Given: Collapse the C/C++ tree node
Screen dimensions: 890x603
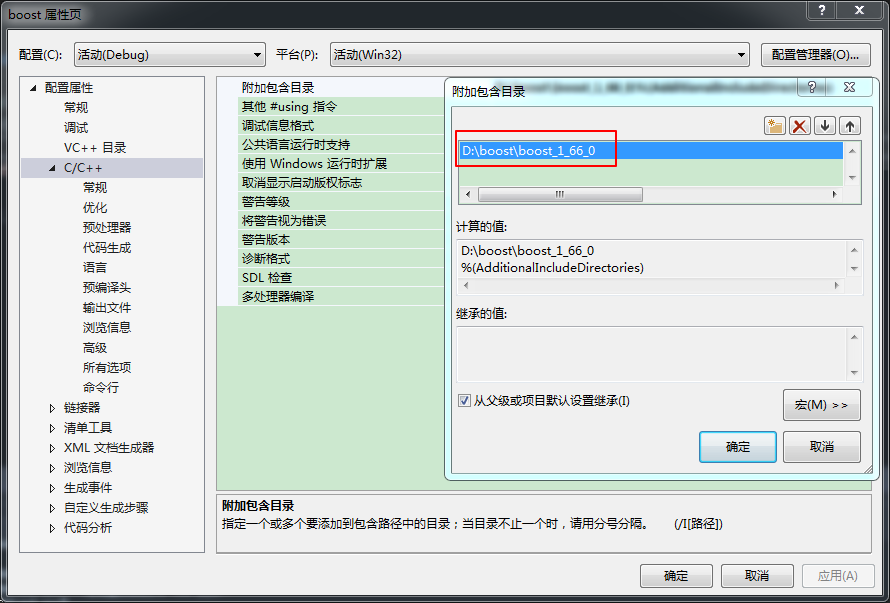Looking at the screenshot, I should click(x=53, y=168).
